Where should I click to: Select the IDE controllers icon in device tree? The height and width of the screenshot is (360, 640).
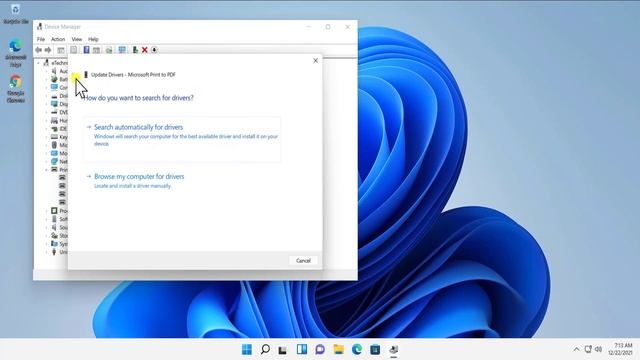point(54,129)
